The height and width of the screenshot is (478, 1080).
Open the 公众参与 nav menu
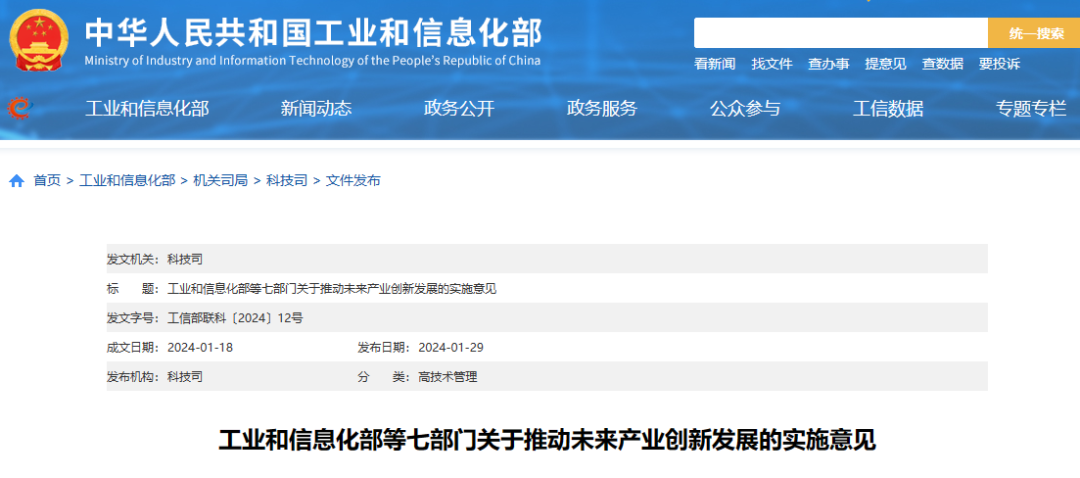(x=745, y=108)
